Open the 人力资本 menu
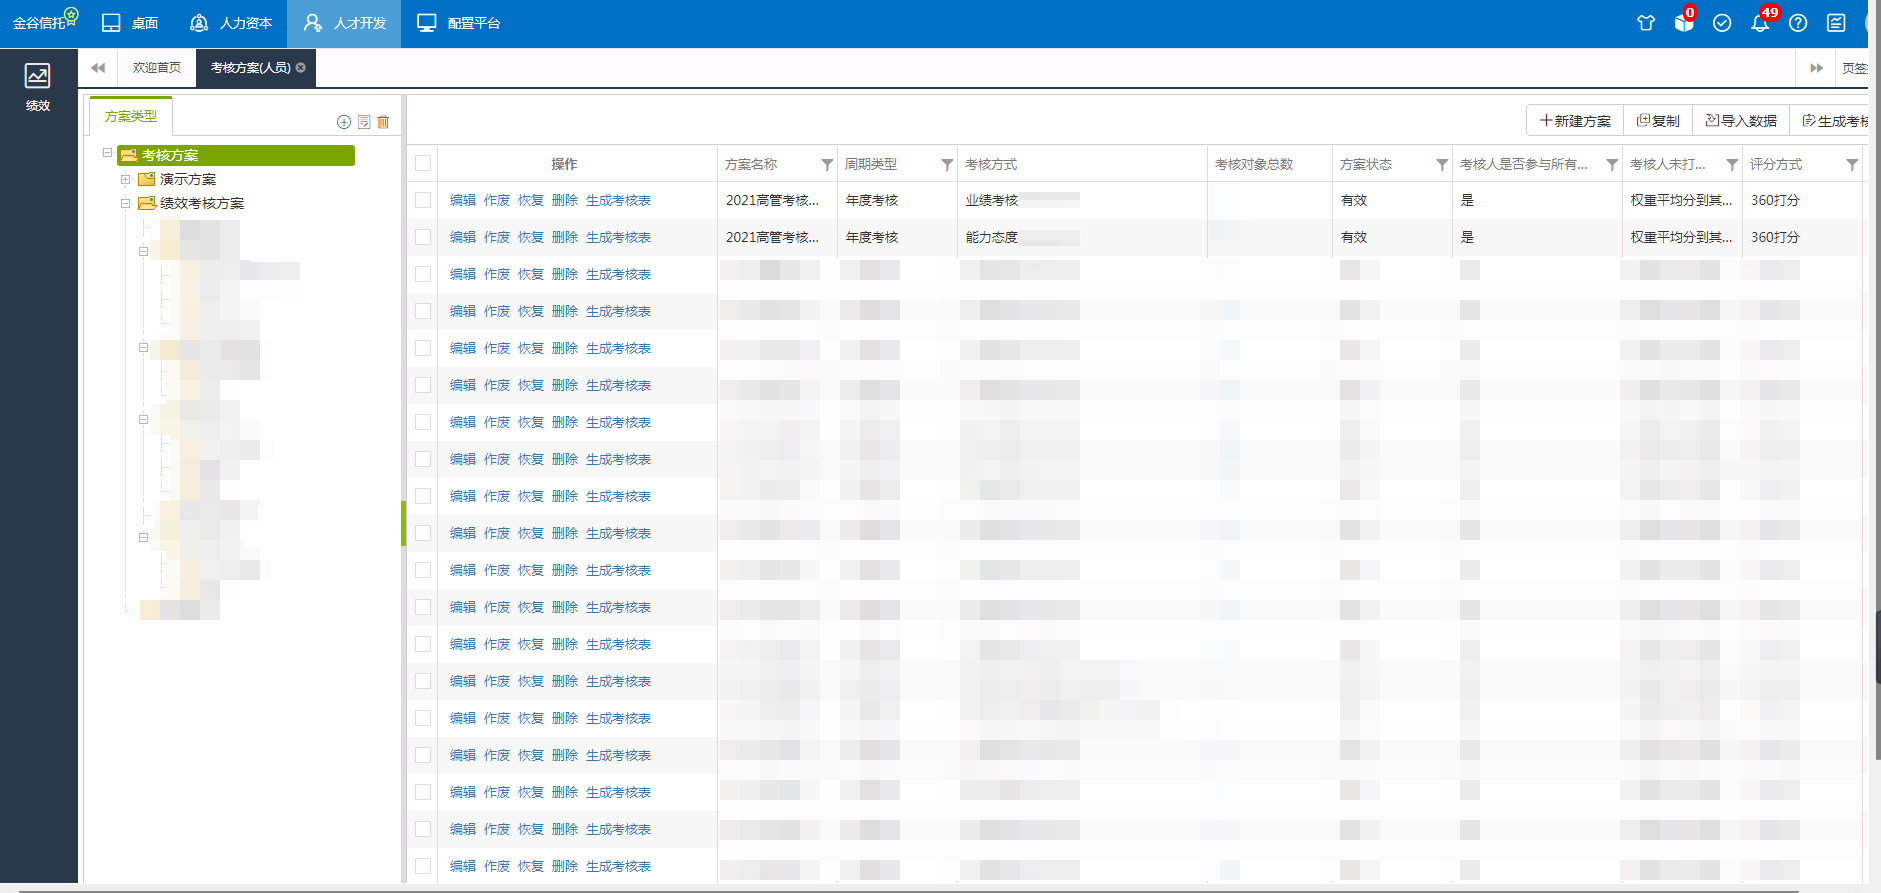The image size is (1881, 893). (231, 23)
